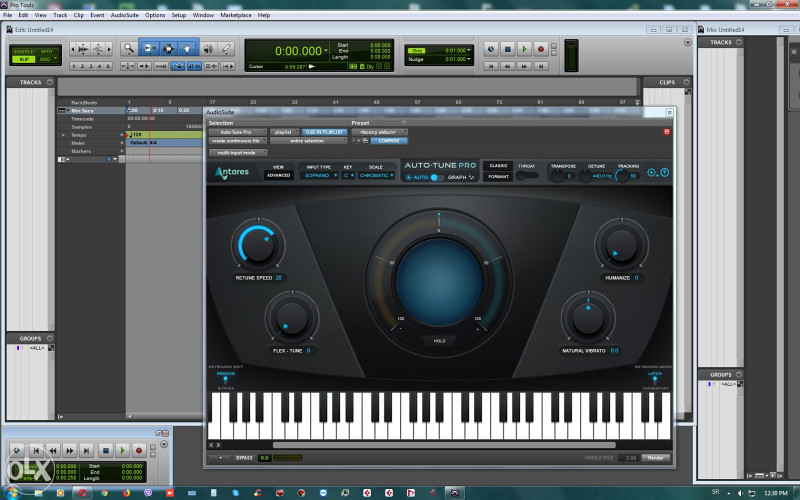Click the Render button

(656, 458)
